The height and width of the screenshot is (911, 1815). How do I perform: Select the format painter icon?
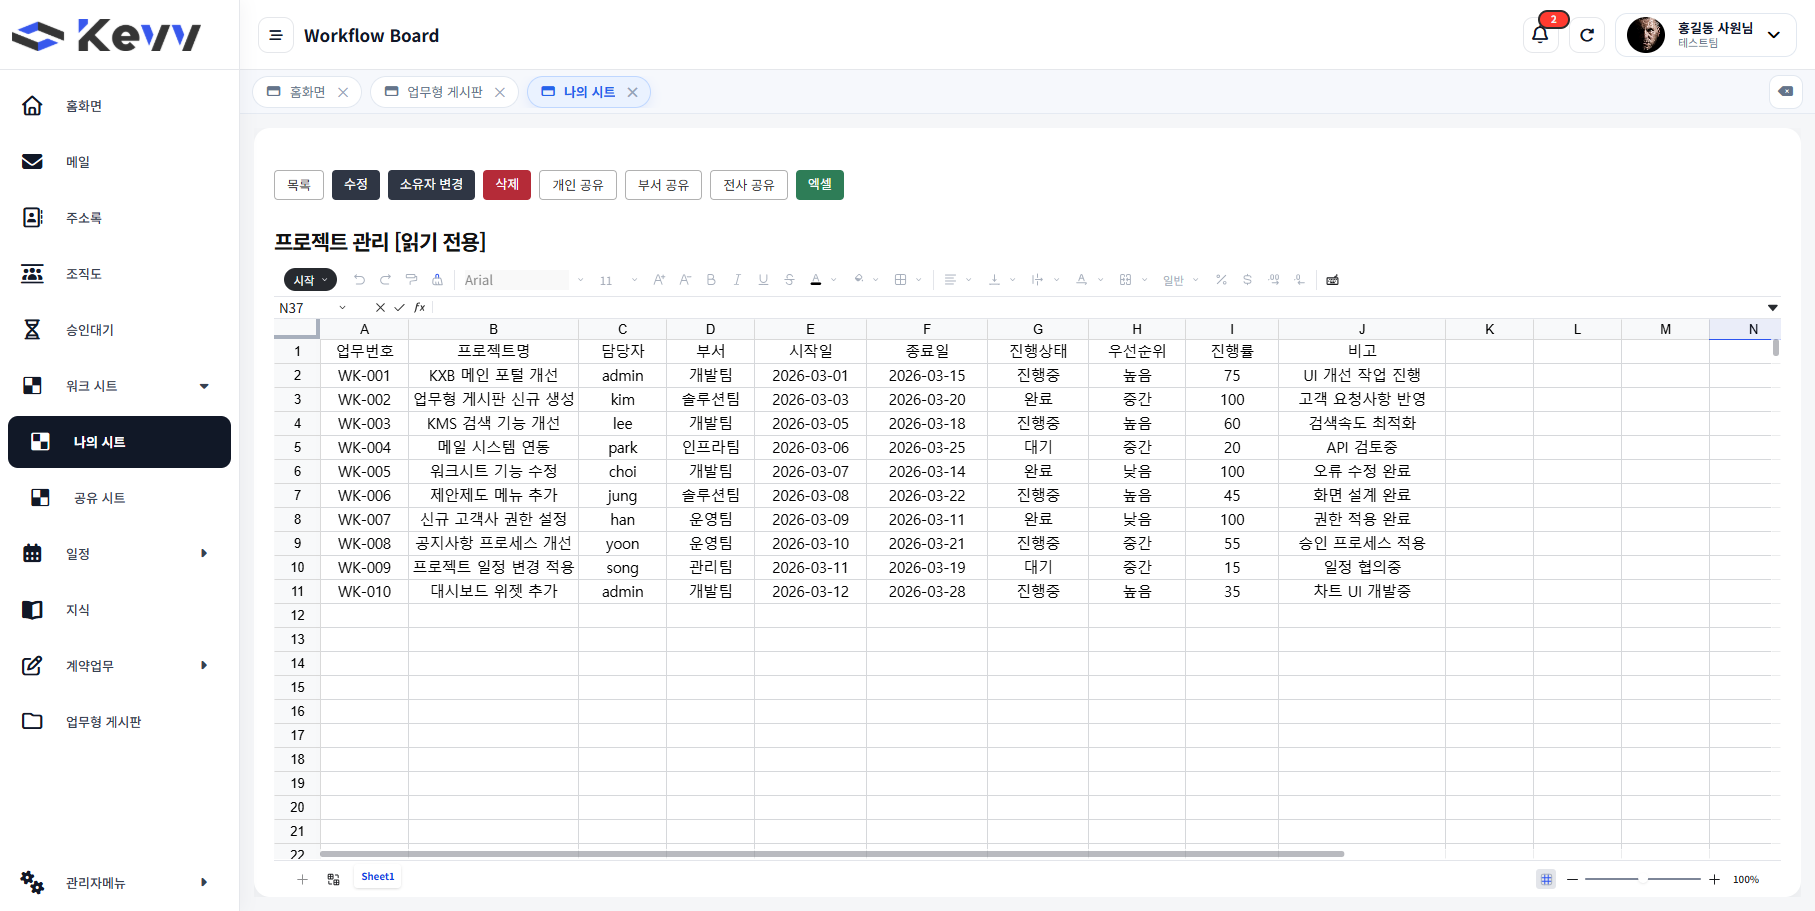tap(411, 280)
